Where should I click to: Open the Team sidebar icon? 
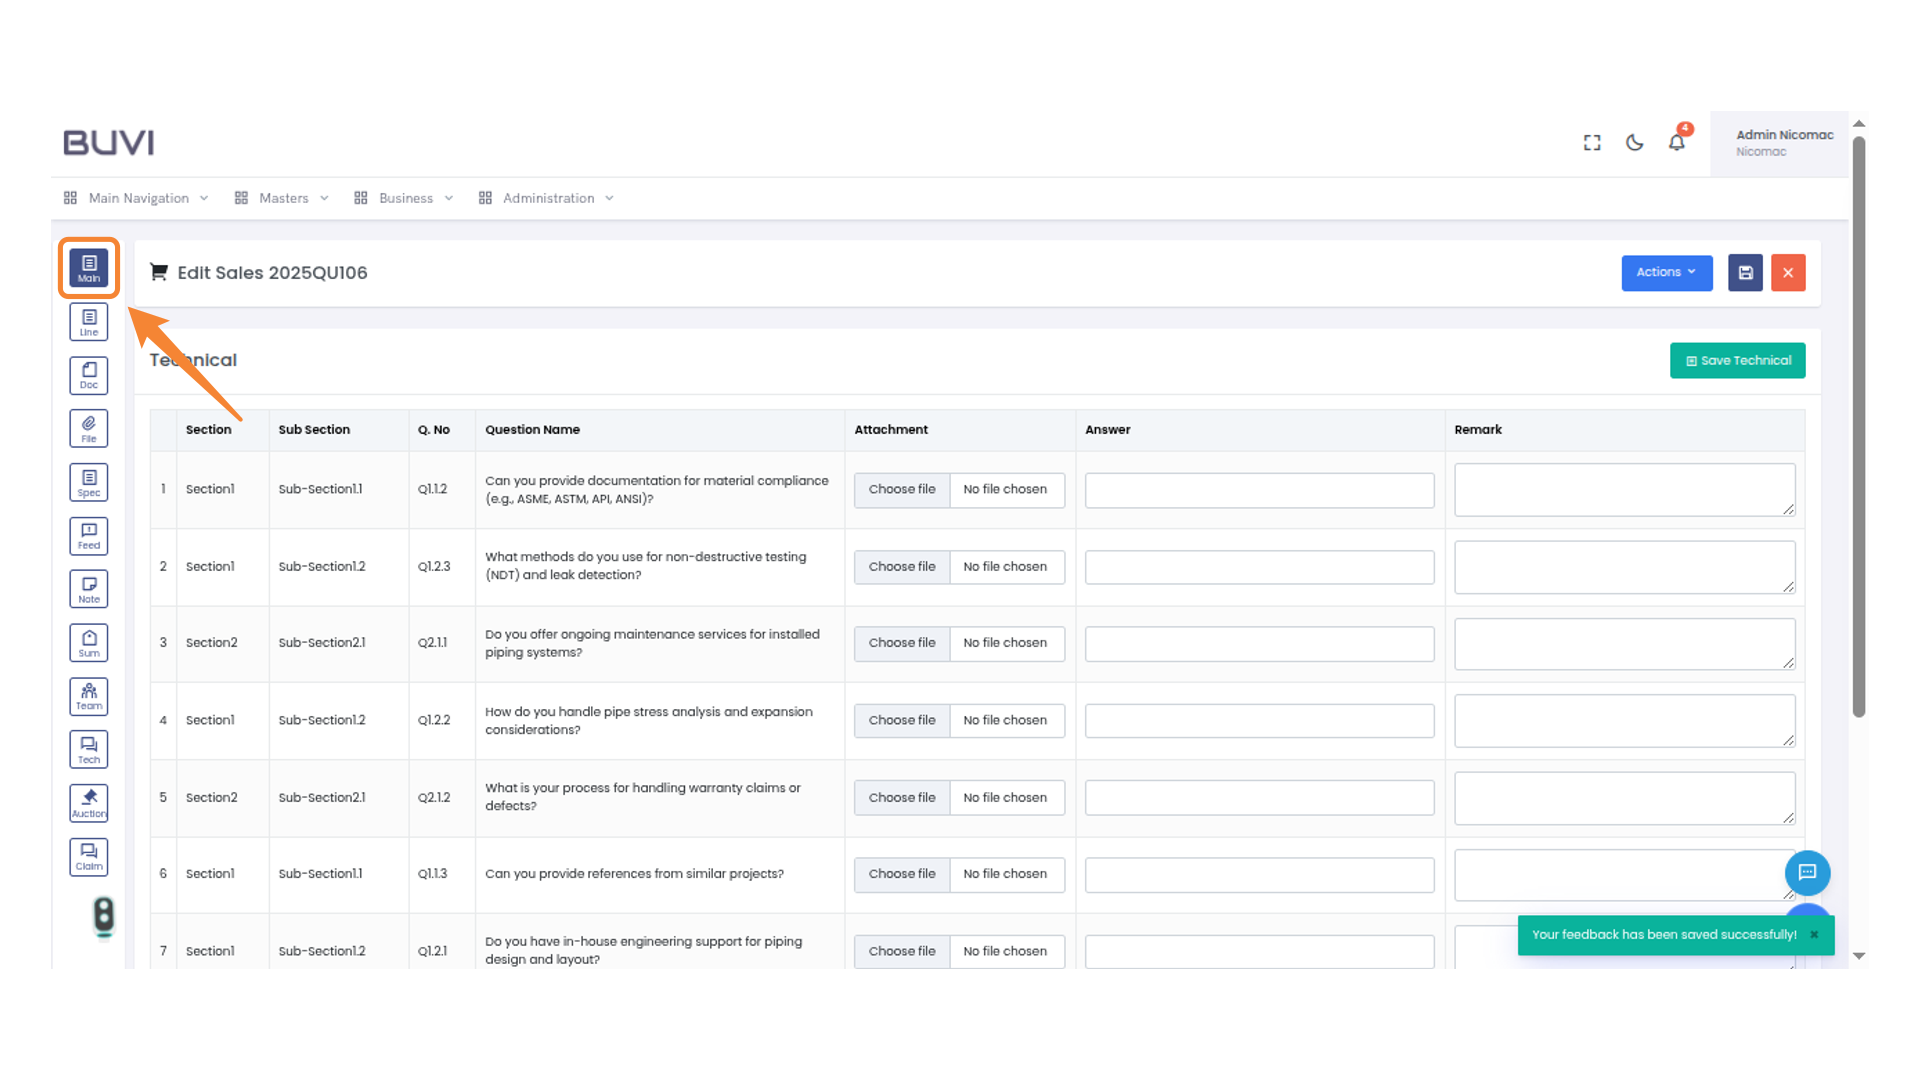point(89,697)
